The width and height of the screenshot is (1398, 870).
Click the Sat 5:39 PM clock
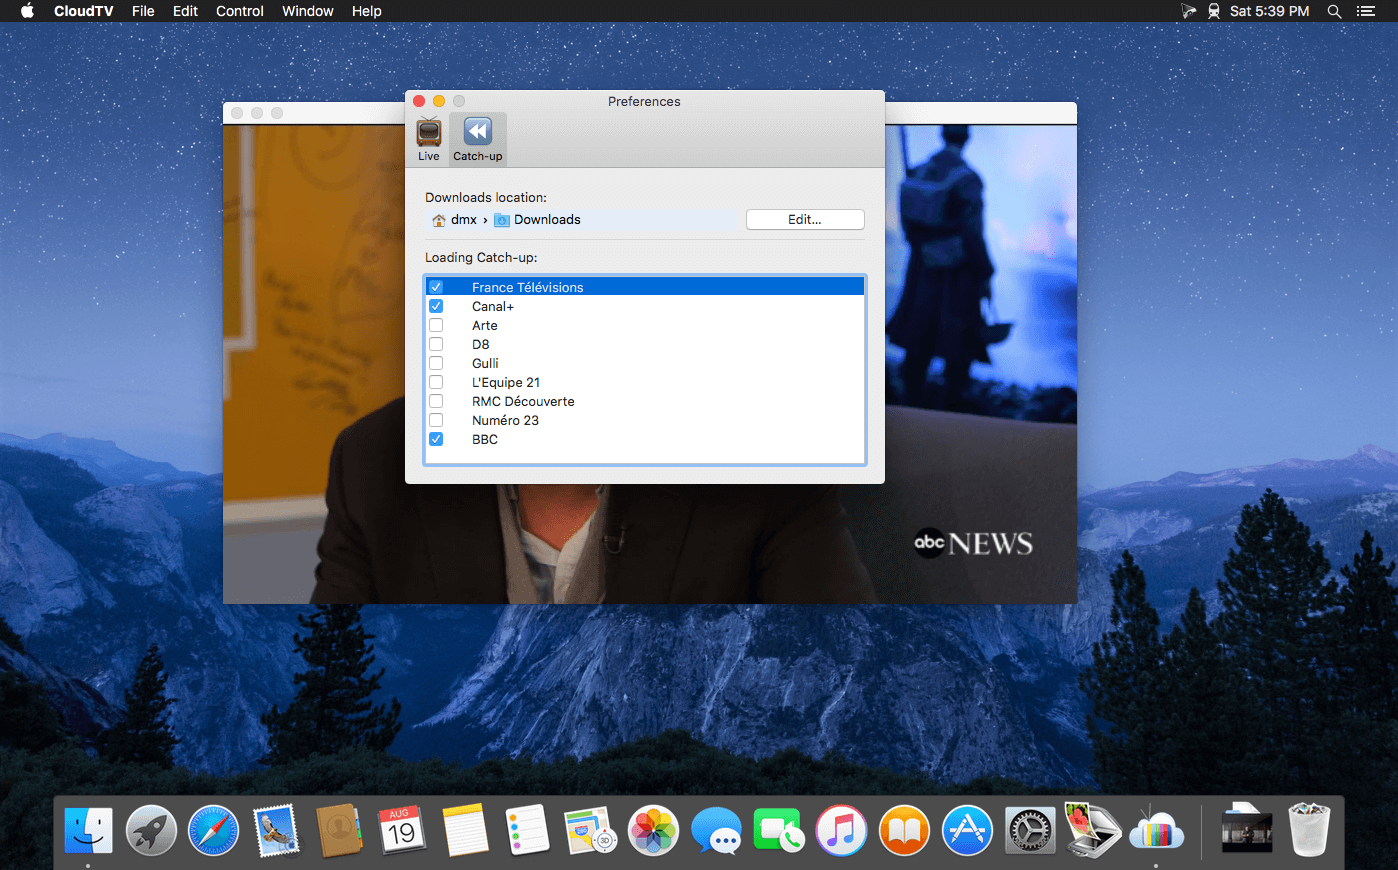tap(1269, 11)
